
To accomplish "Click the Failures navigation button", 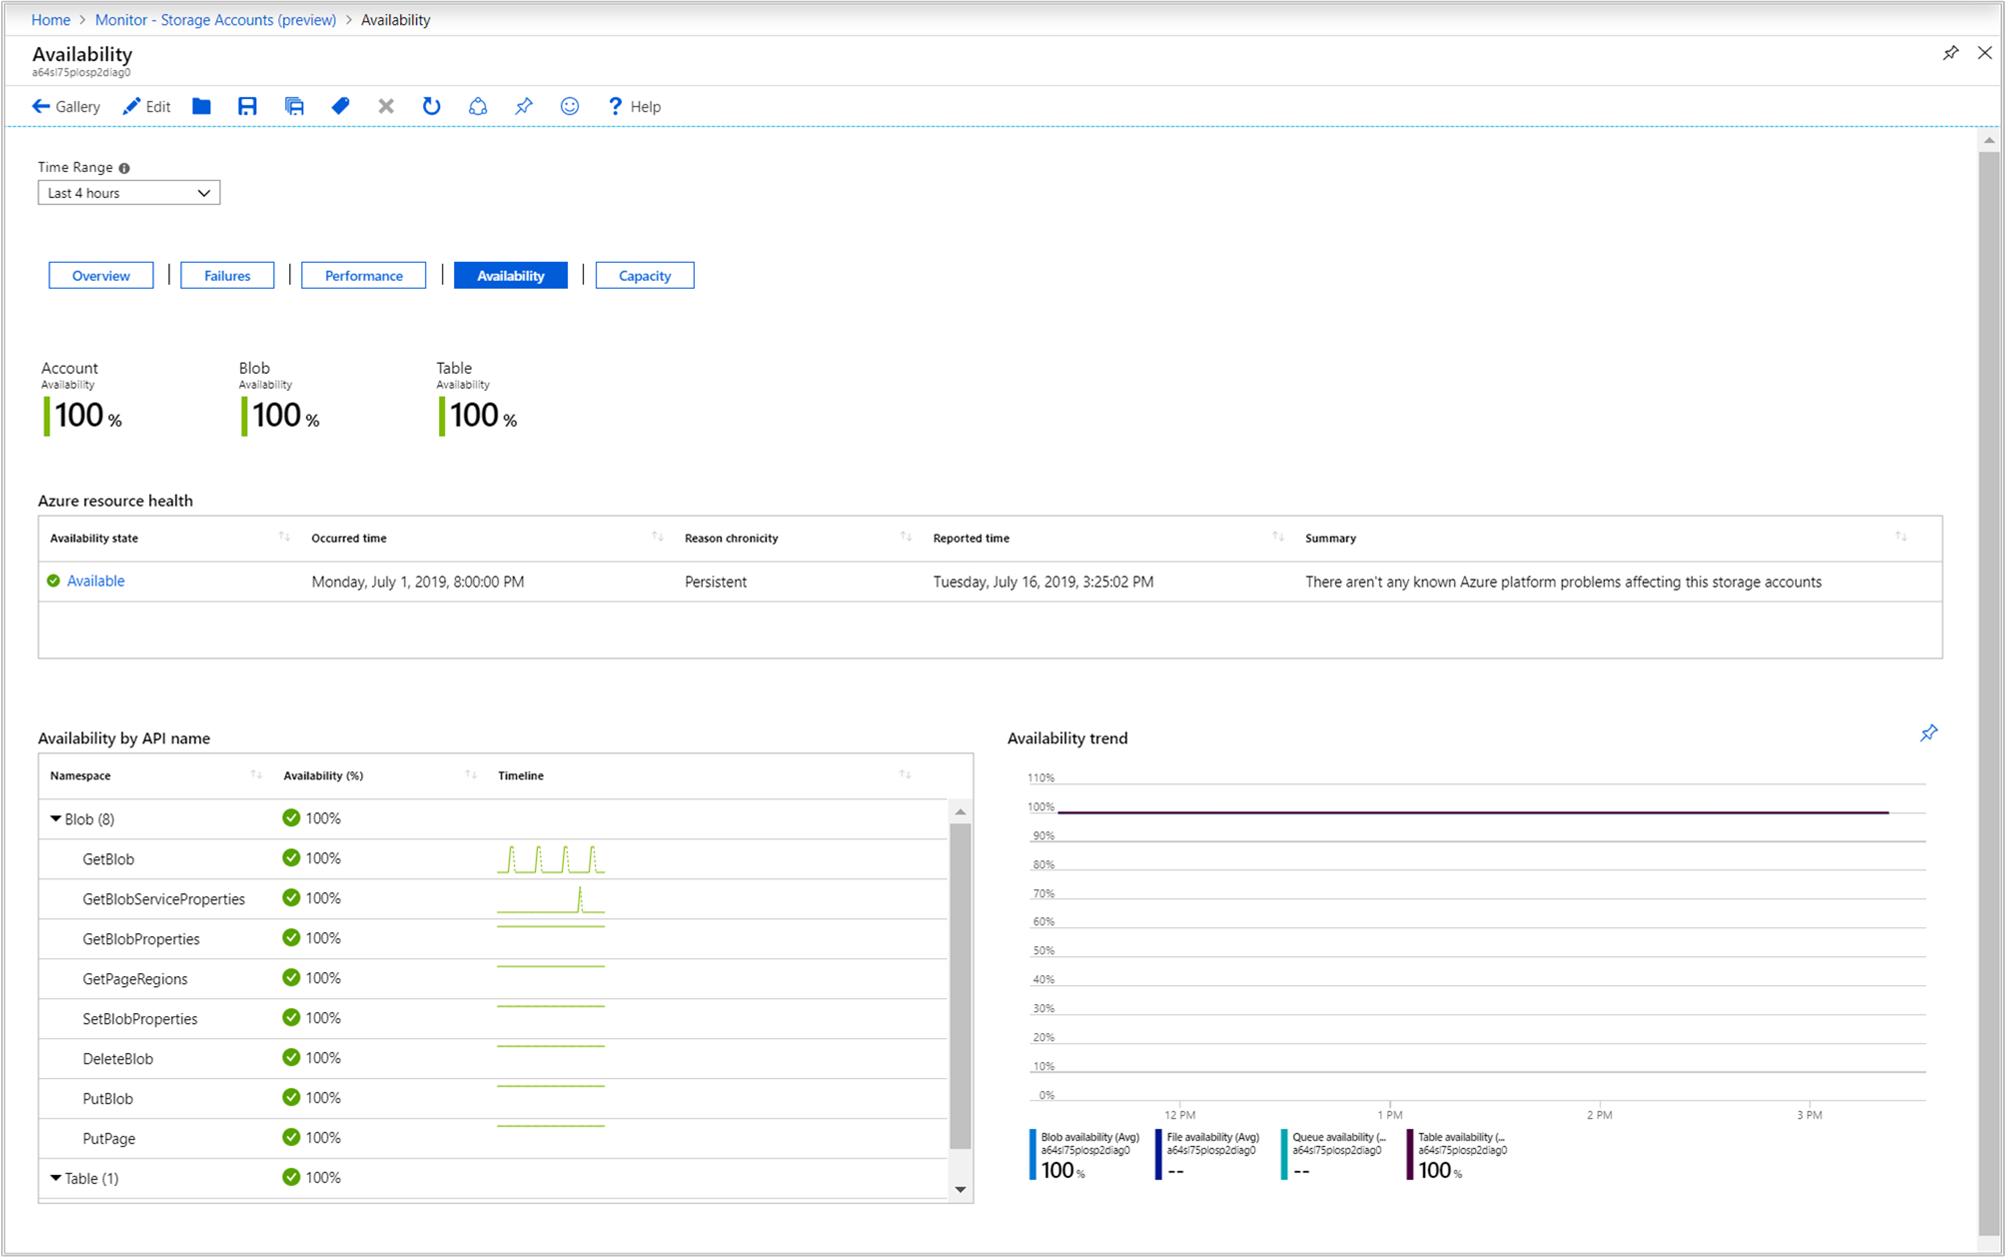I will point(227,275).
